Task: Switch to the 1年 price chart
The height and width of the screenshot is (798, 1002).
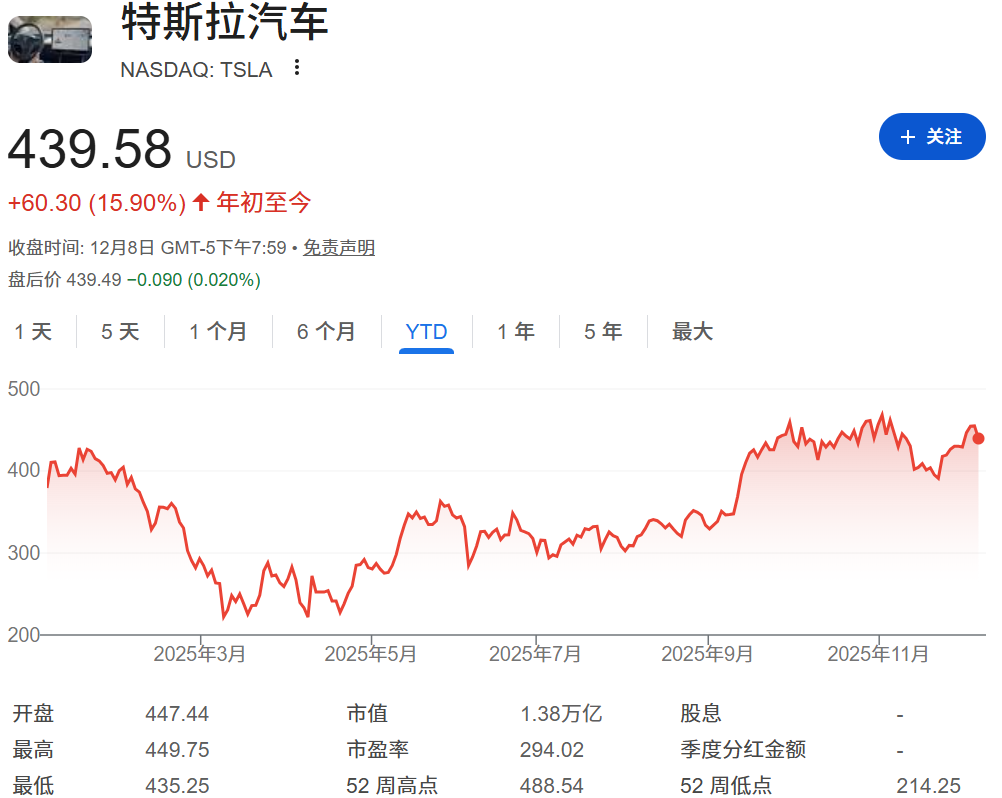Action: (x=515, y=331)
